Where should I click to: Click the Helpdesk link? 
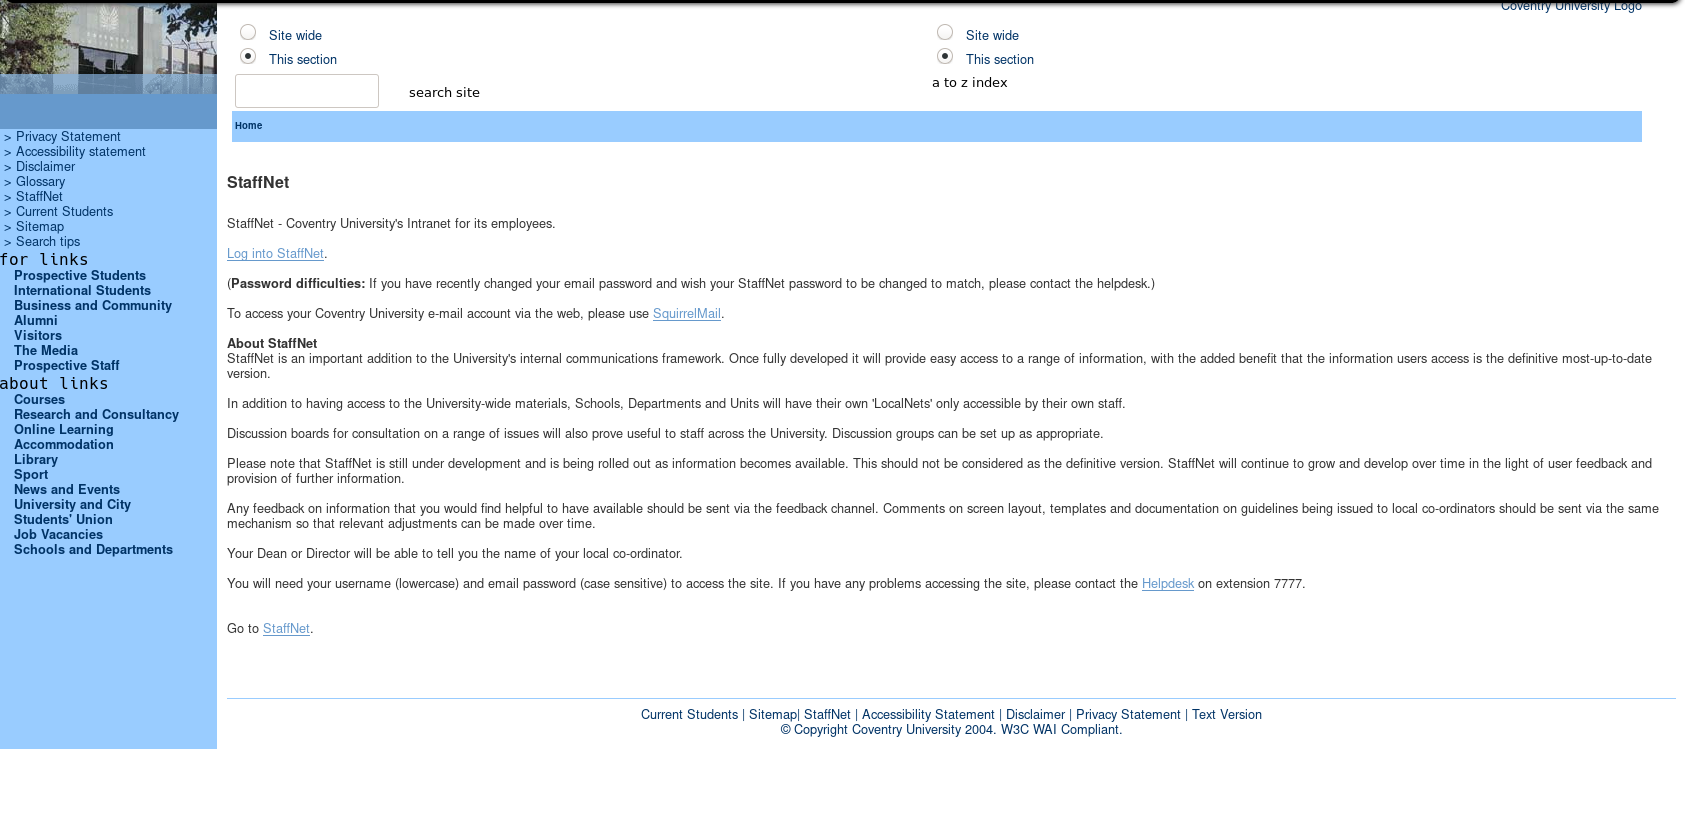point(1168,584)
